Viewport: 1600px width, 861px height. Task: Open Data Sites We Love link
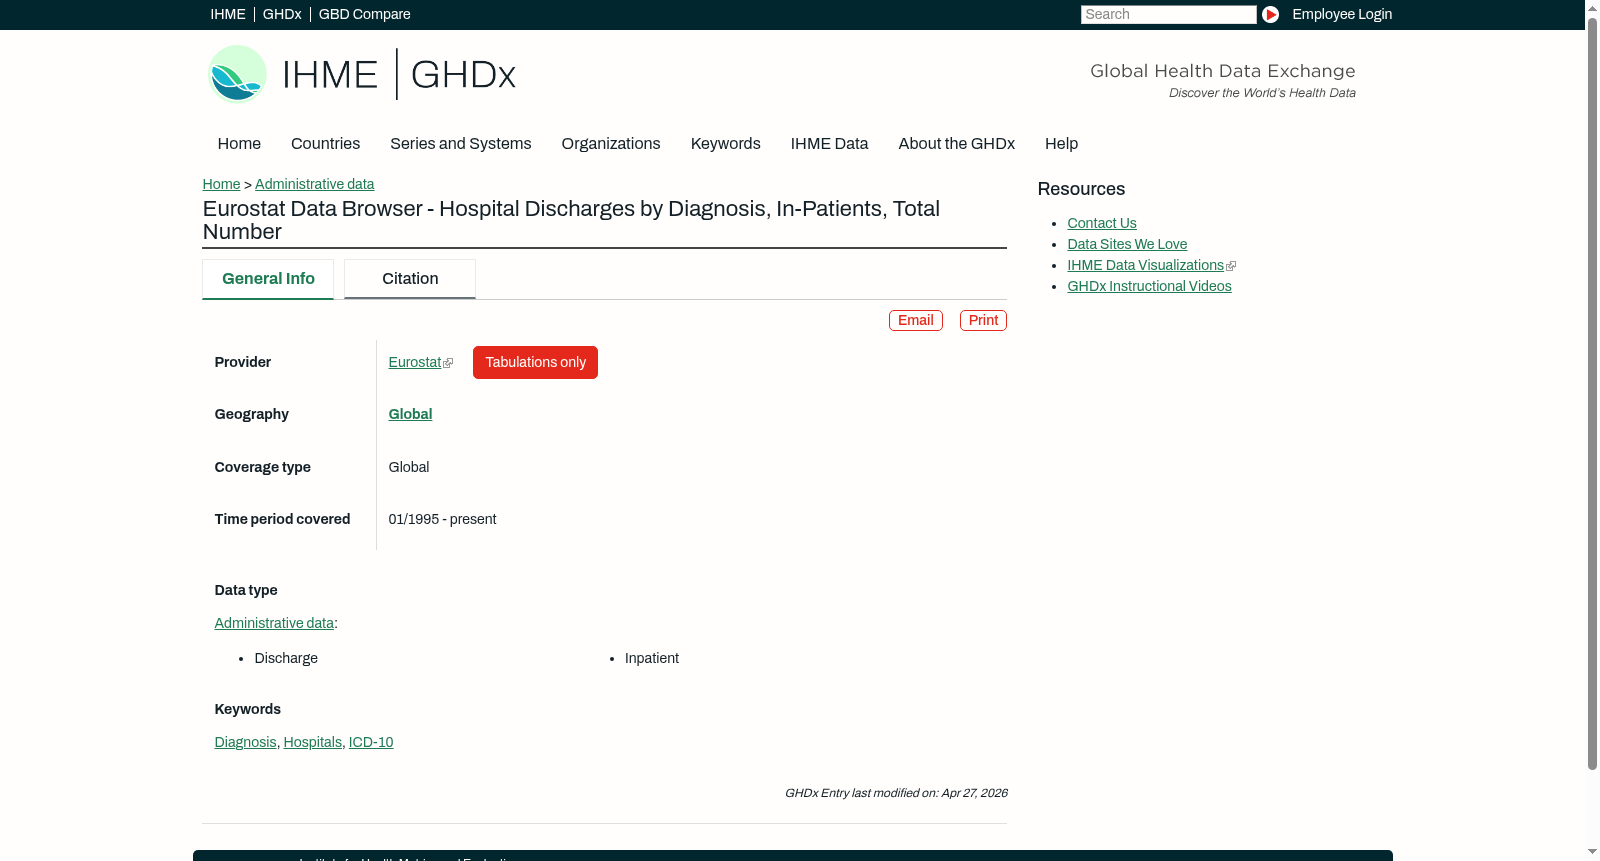tap(1127, 244)
